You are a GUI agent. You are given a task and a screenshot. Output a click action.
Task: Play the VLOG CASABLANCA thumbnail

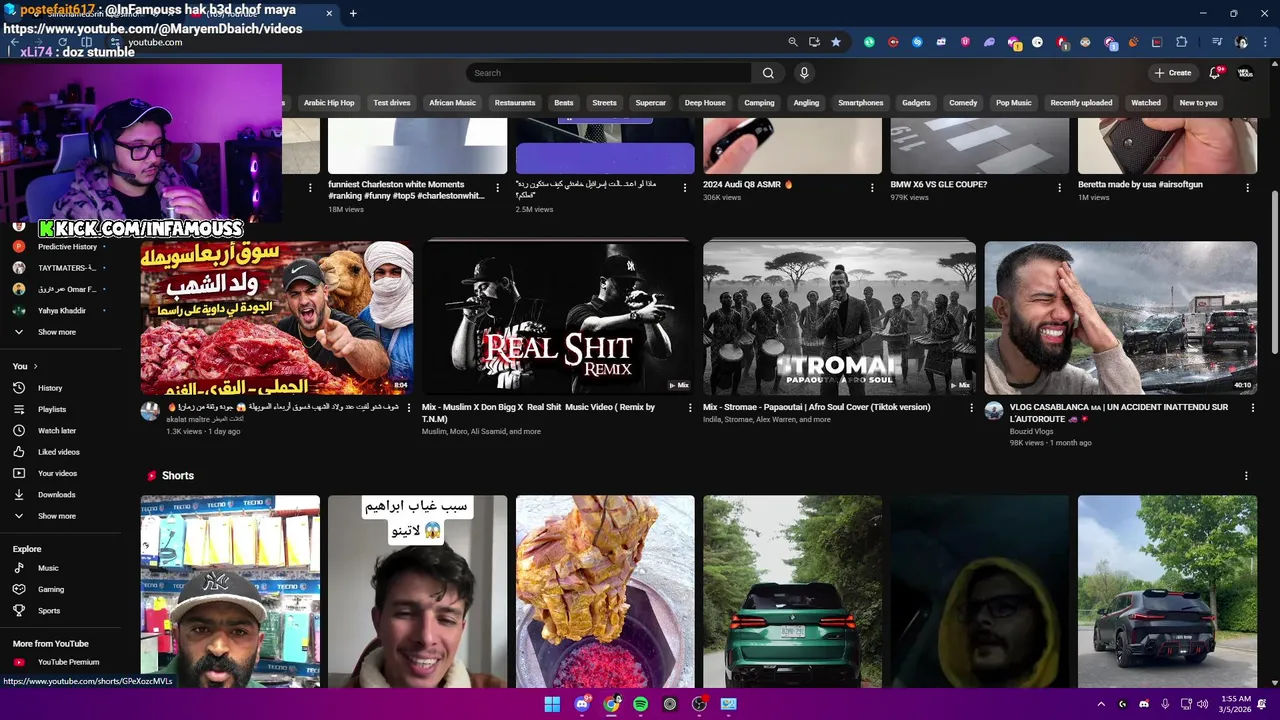[x=1120, y=318]
